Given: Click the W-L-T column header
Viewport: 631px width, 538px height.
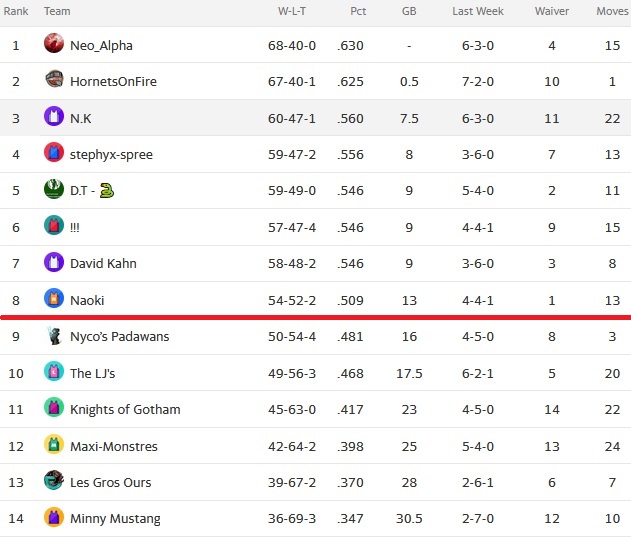Looking at the screenshot, I should click(x=292, y=11).
